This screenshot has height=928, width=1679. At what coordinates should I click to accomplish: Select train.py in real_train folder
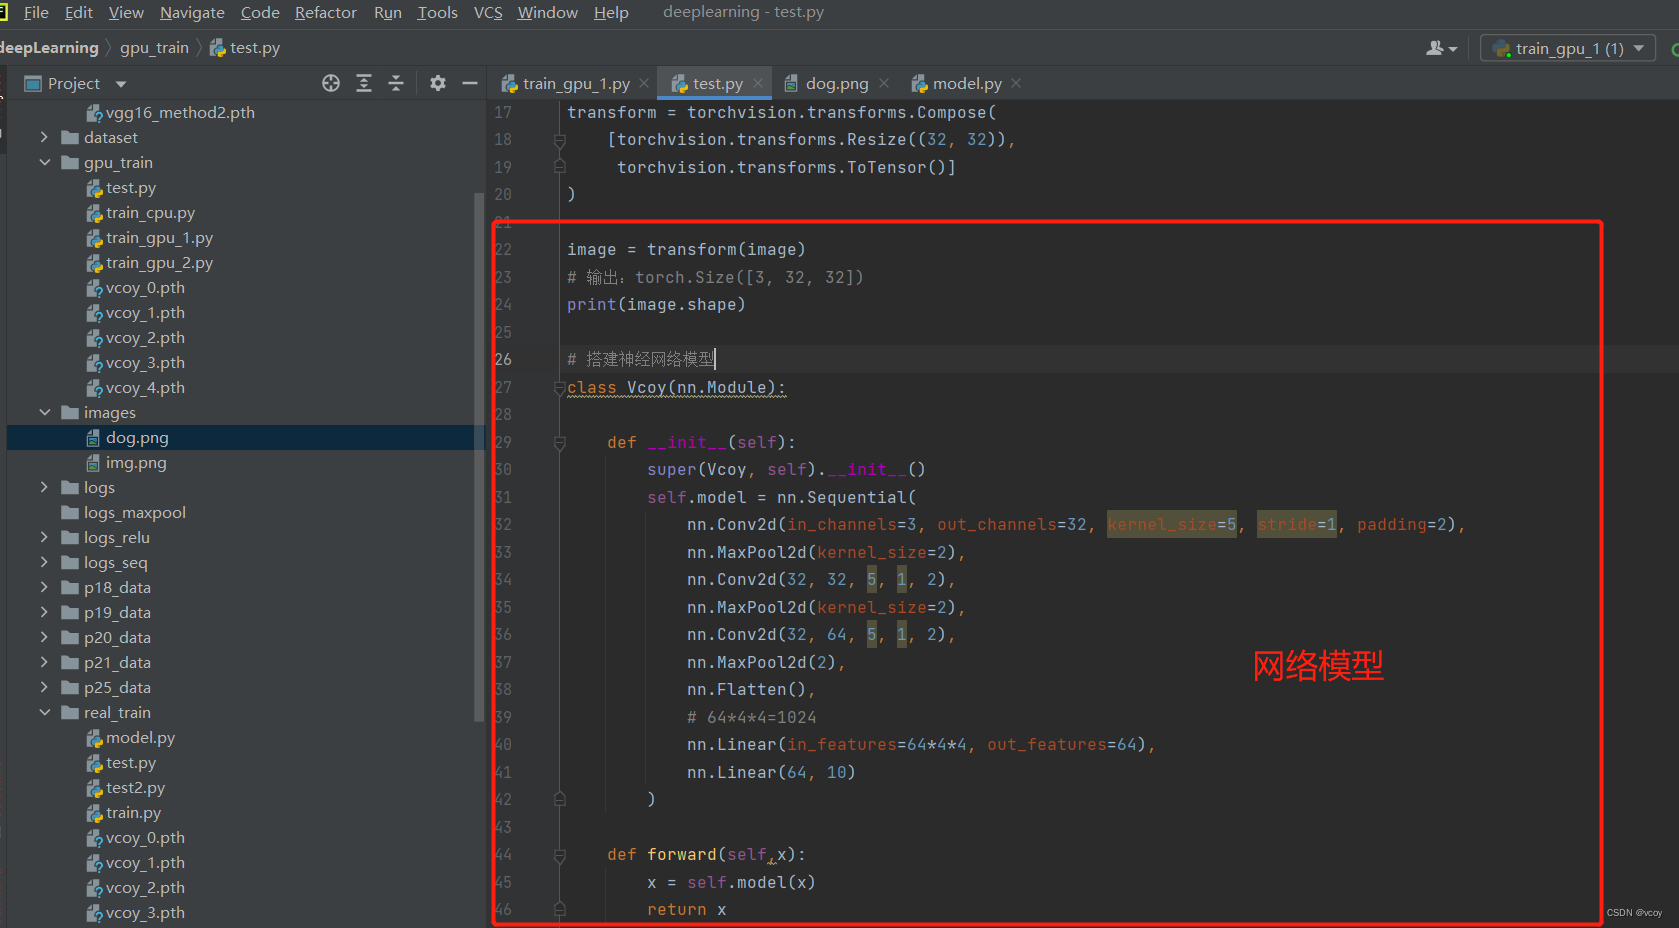[x=133, y=812]
